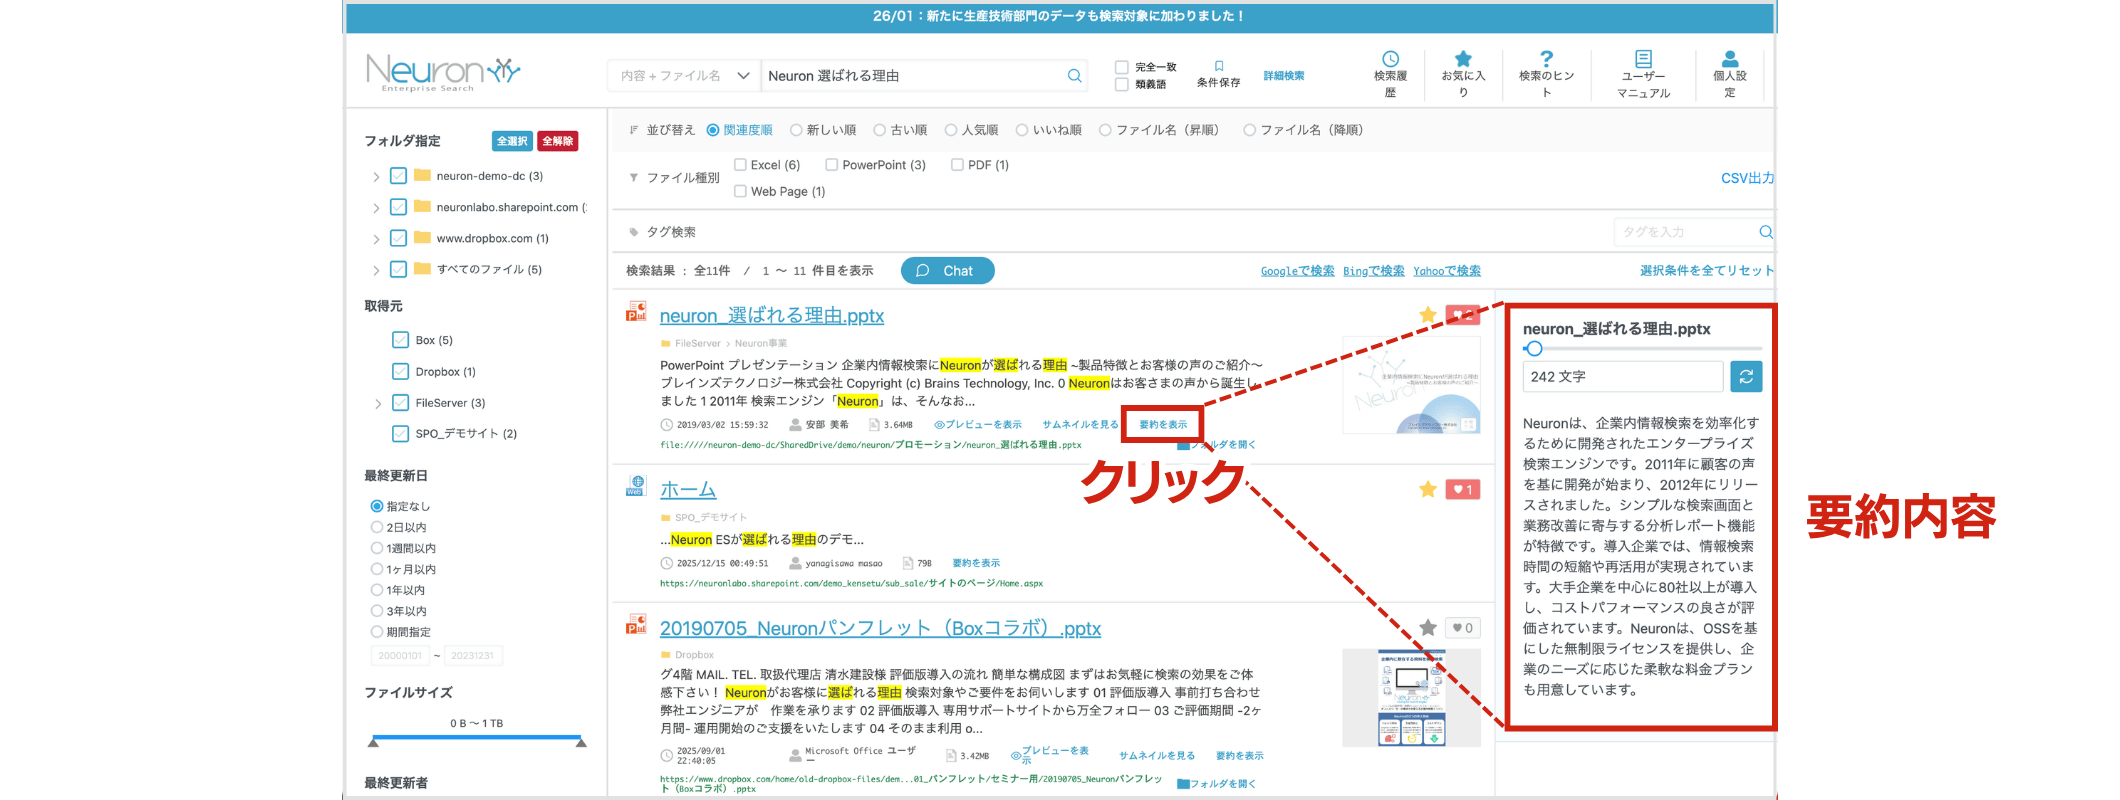
Task: Click summary length slider handle
Action: click(1534, 349)
